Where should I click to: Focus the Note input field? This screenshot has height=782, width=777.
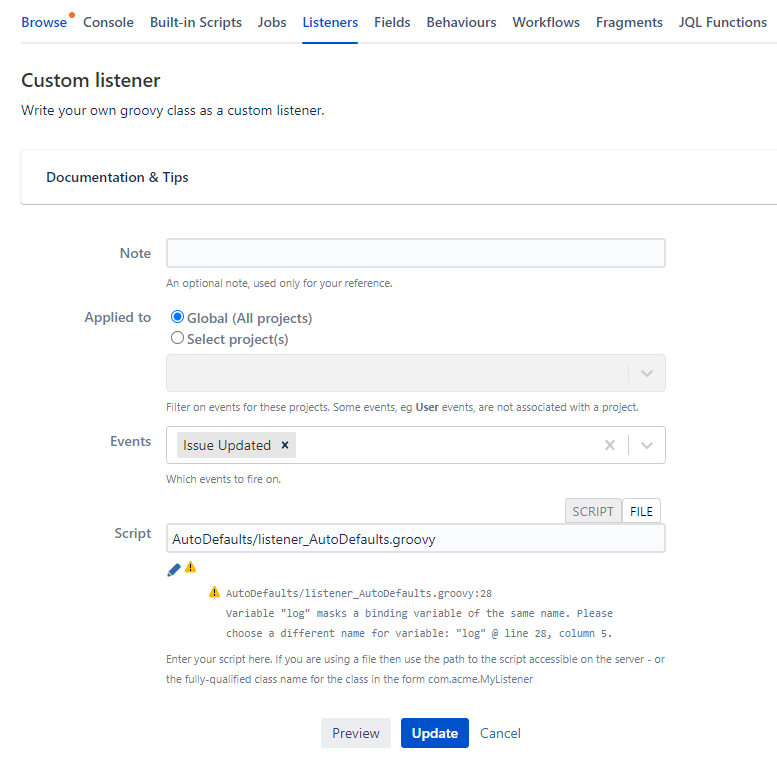416,253
